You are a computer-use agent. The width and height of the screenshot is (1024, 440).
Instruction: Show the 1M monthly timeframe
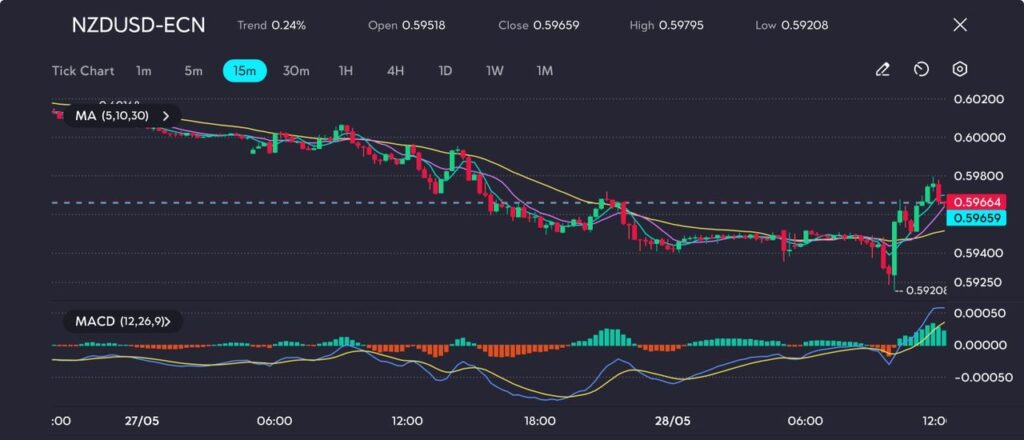[x=544, y=71]
